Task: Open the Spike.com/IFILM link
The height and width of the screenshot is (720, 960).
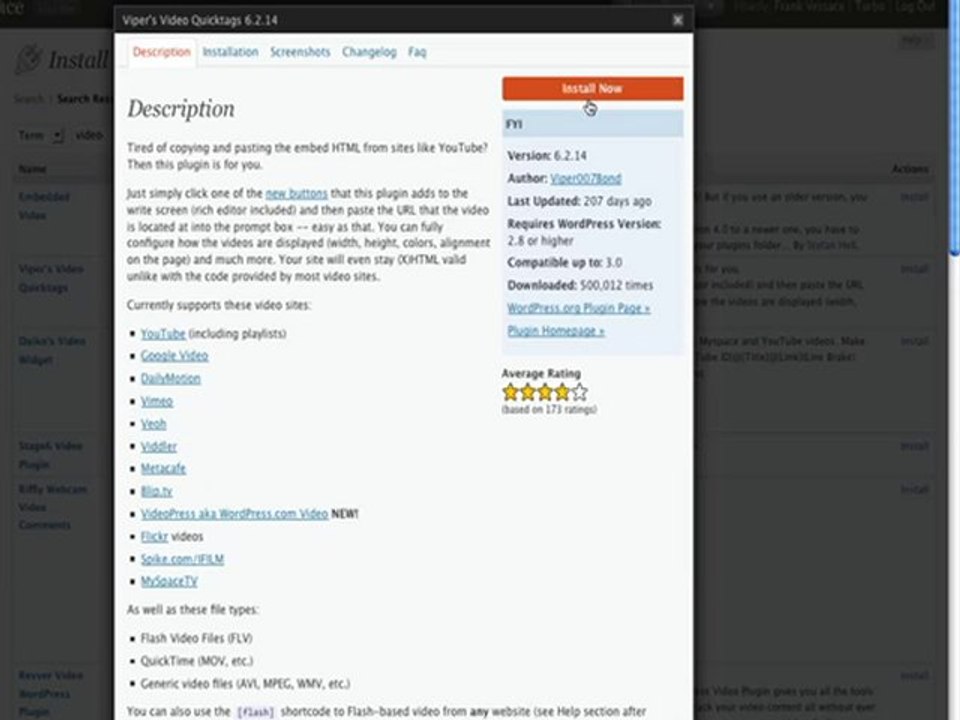Action: coord(182,559)
